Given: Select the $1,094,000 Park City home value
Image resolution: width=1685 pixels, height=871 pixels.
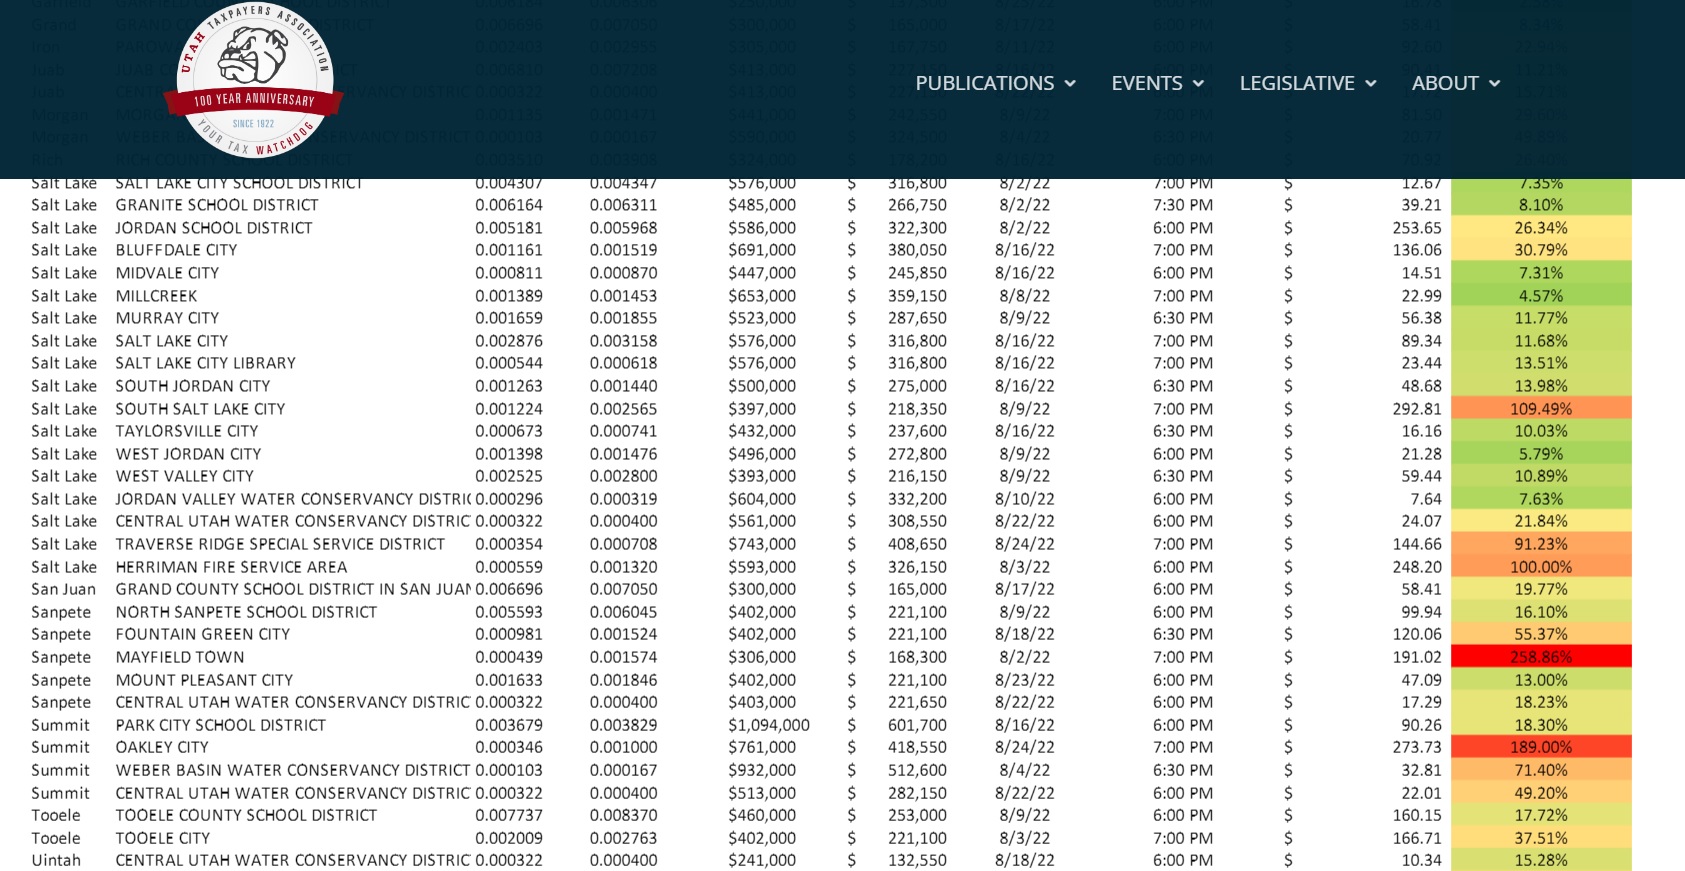Looking at the screenshot, I should [768, 725].
